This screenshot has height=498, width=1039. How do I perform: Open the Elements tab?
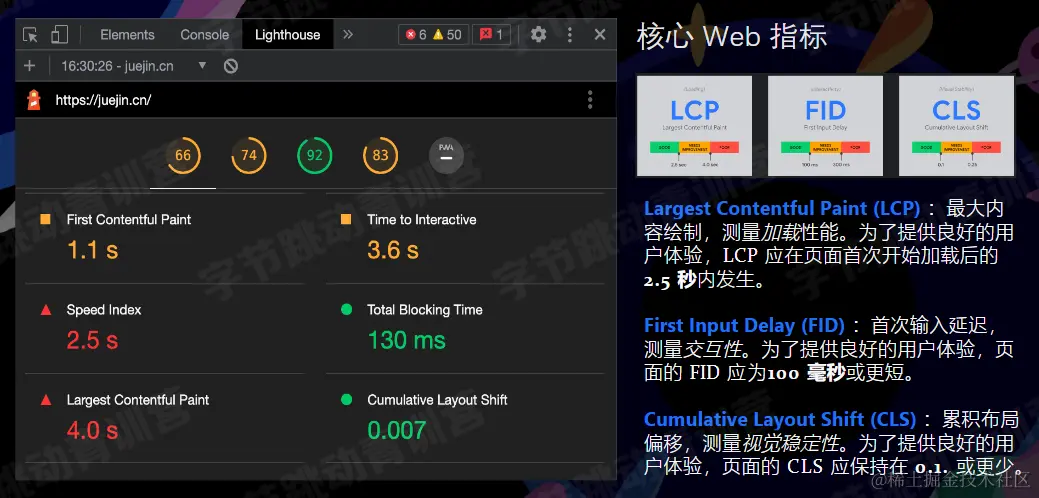click(x=127, y=35)
